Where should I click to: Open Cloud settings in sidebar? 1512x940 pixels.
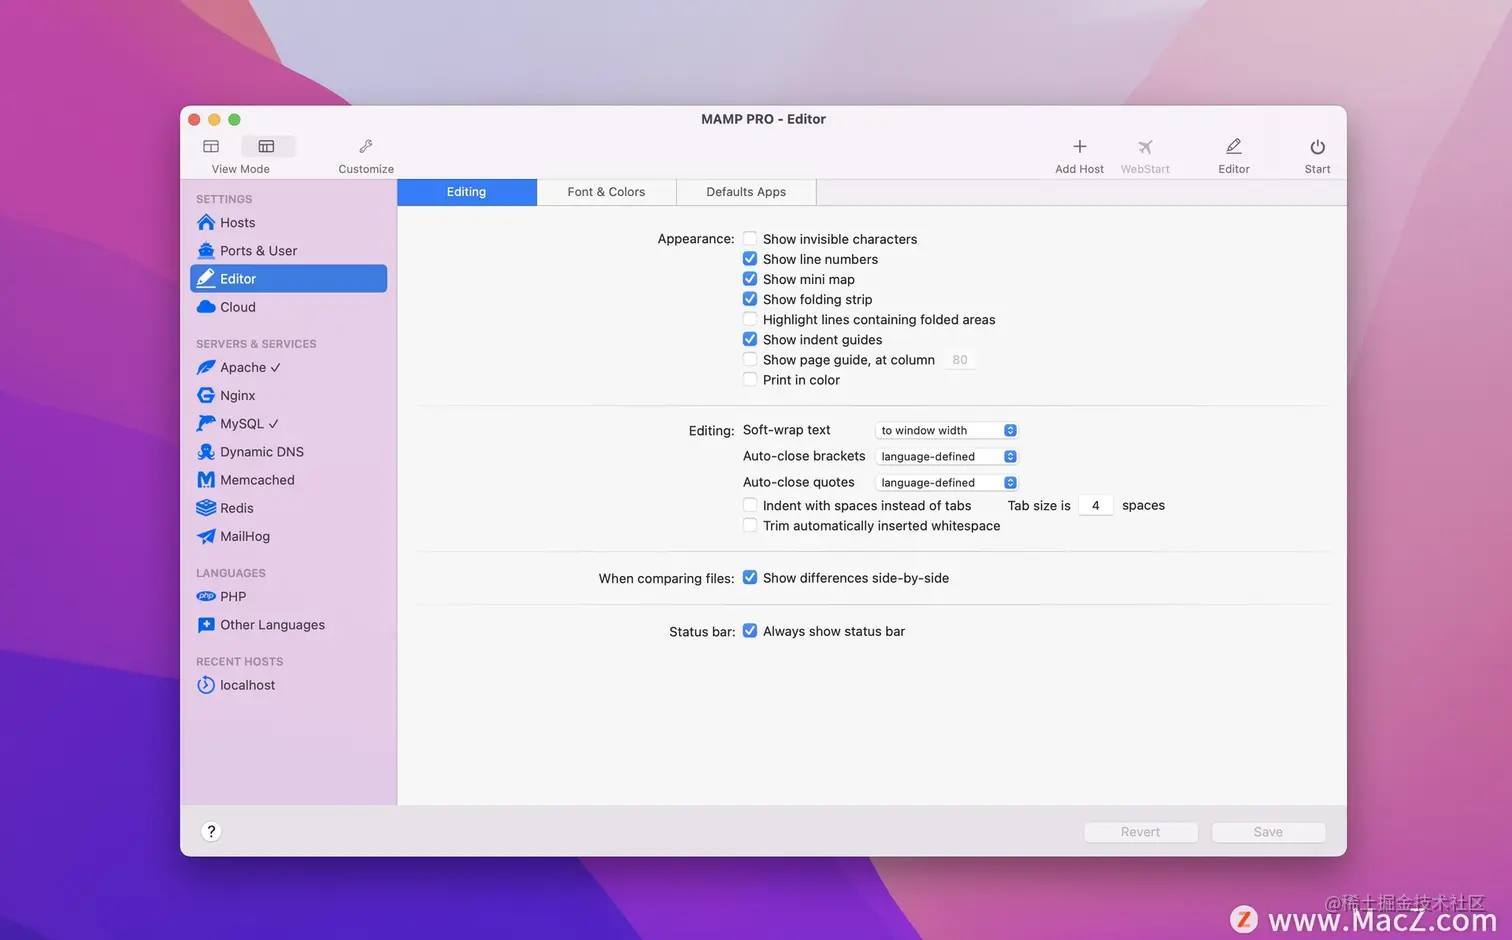point(288,307)
